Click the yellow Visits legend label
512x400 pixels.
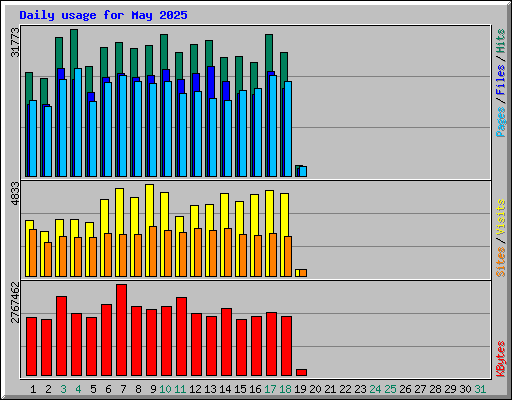click(500, 217)
